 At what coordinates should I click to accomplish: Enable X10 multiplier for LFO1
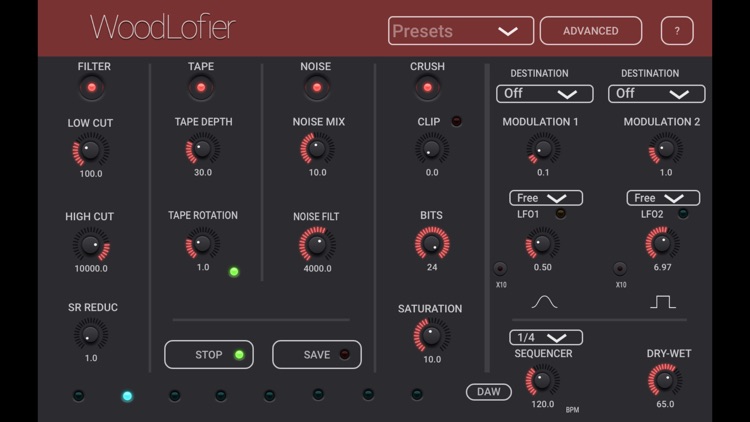500,268
